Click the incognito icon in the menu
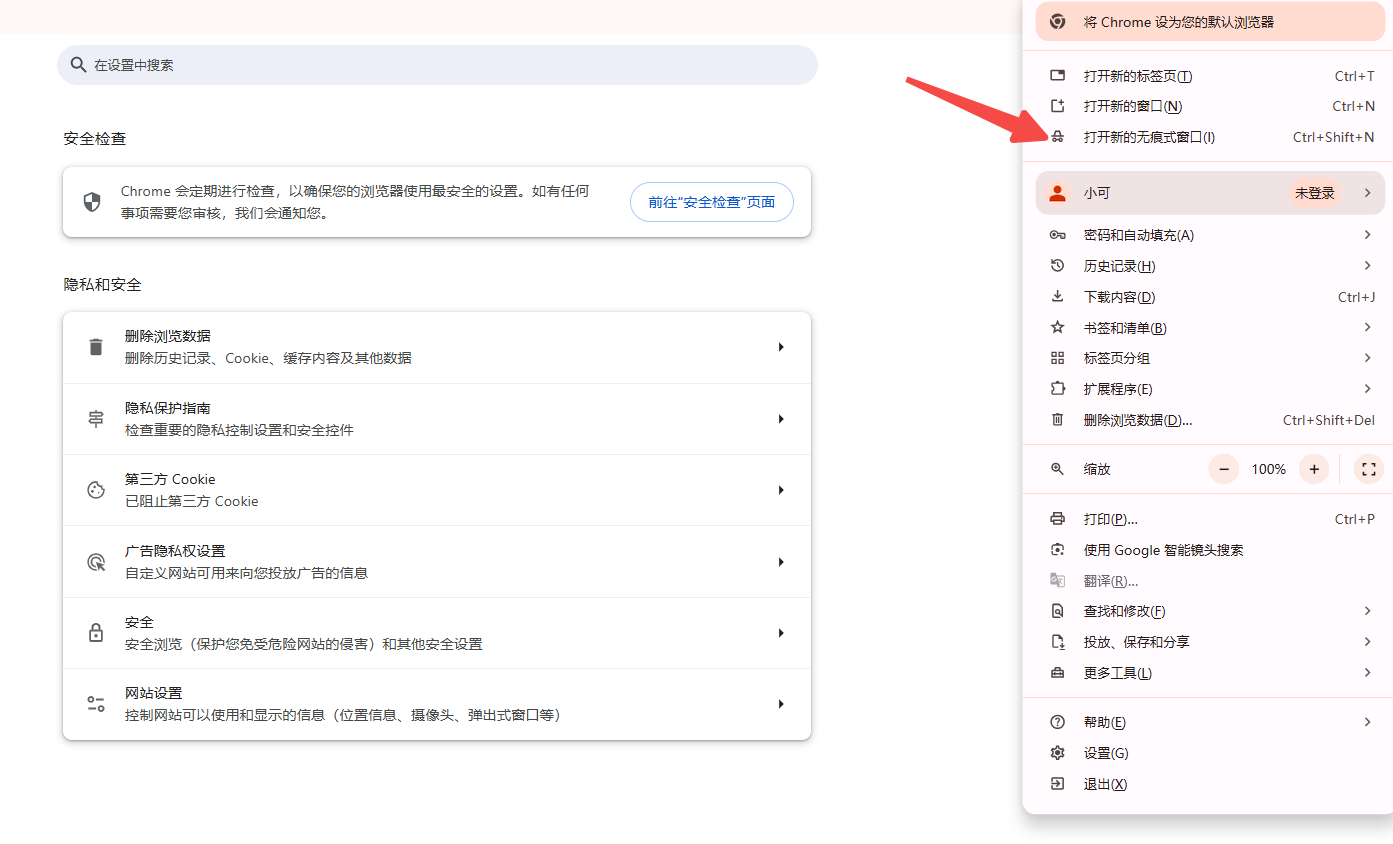The image size is (1393, 844). [1058, 137]
